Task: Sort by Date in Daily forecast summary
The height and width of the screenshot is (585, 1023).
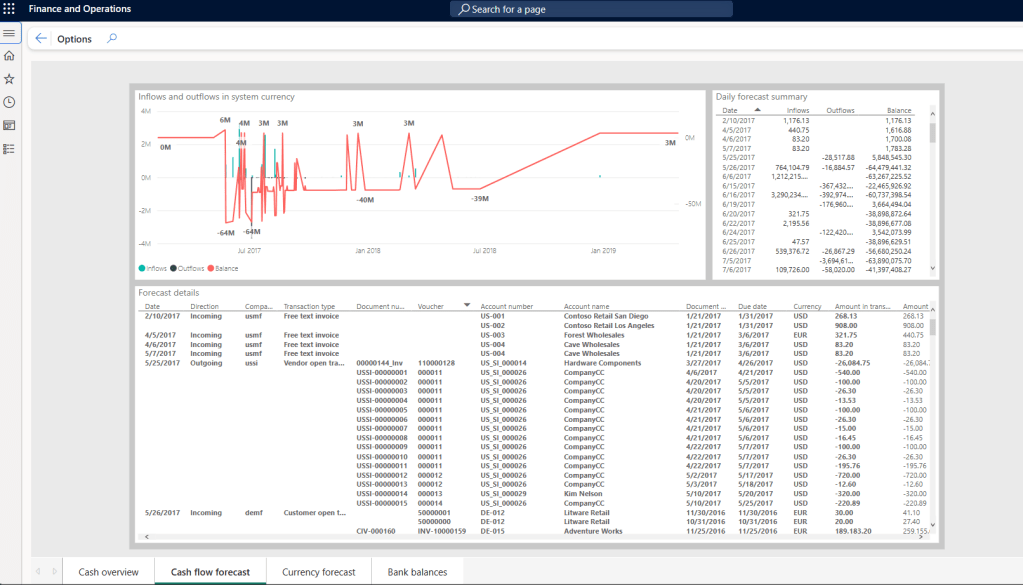Action: (x=729, y=111)
